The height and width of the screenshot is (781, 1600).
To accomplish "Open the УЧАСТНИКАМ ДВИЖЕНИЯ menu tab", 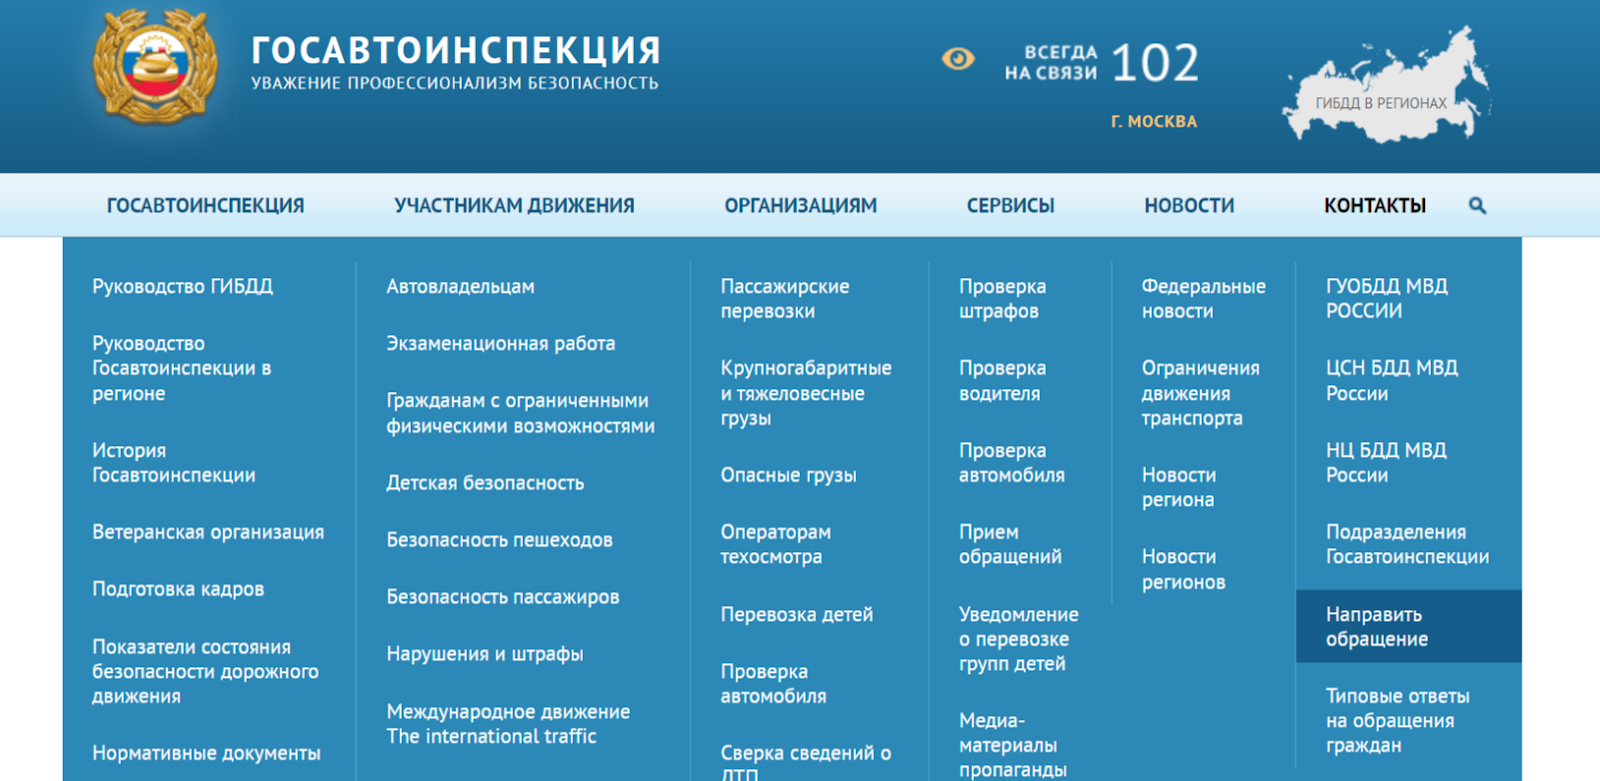I will click(x=514, y=206).
